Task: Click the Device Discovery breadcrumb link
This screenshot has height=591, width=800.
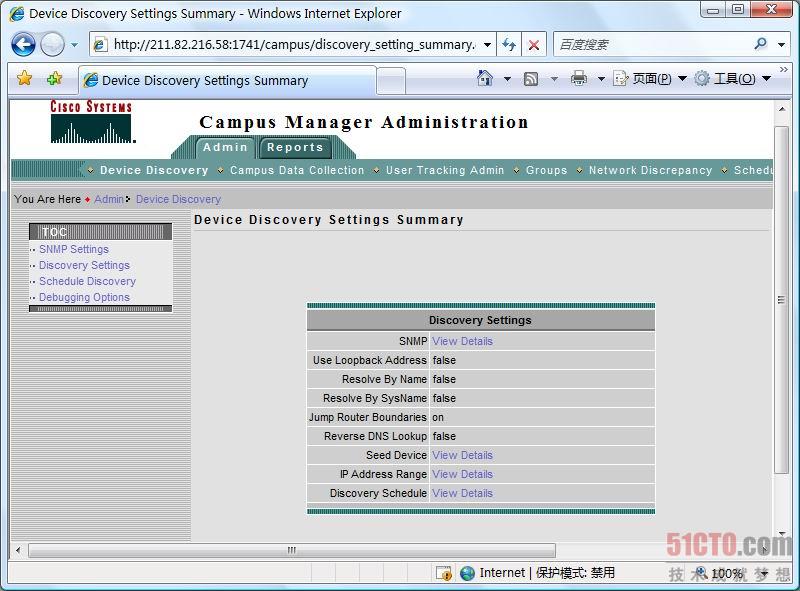Action: [x=178, y=199]
